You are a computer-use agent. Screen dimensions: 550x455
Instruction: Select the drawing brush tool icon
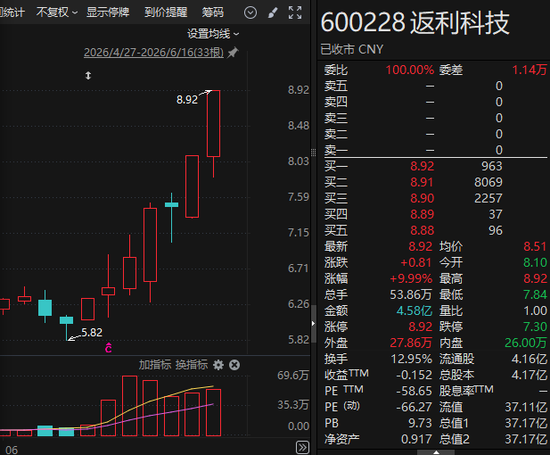click(x=273, y=13)
